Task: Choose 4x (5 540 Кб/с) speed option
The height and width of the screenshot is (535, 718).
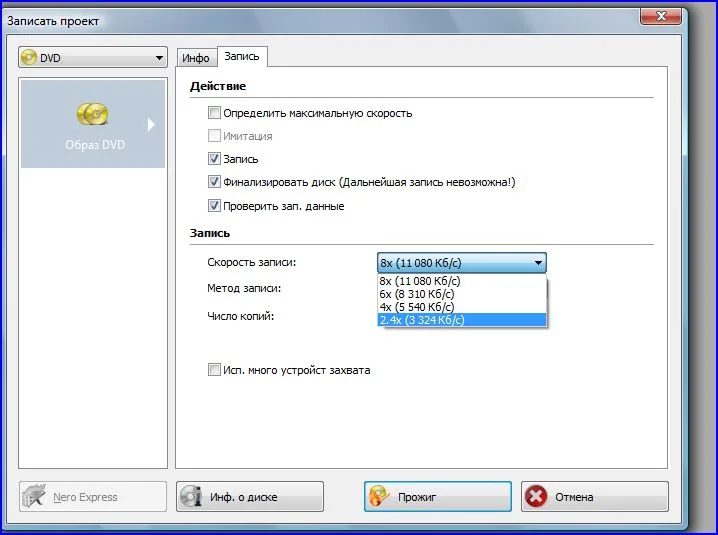Action: coord(462,307)
